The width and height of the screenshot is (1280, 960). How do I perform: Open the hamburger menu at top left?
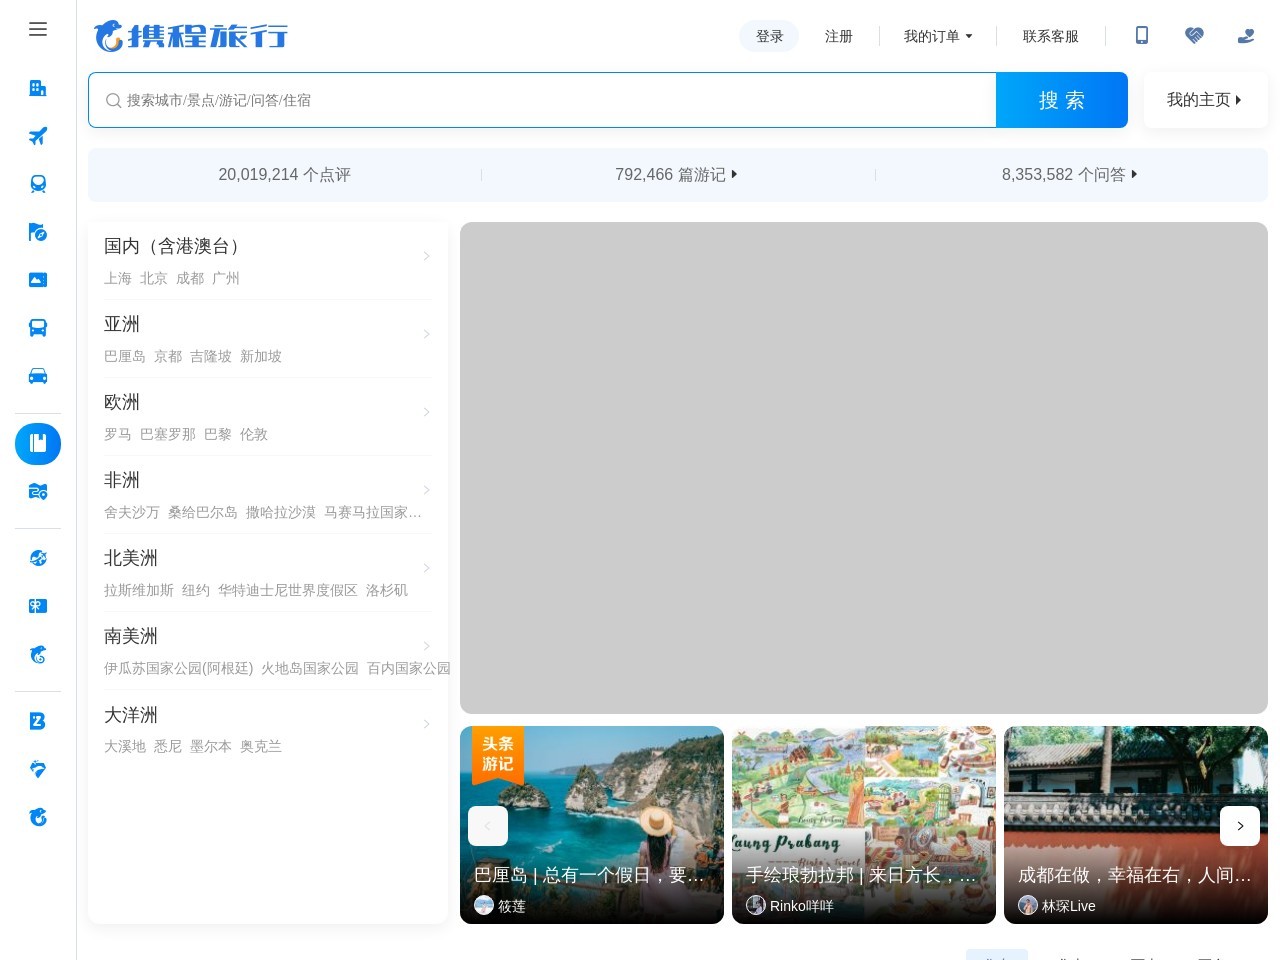pyautogui.click(x=38, y=29)
